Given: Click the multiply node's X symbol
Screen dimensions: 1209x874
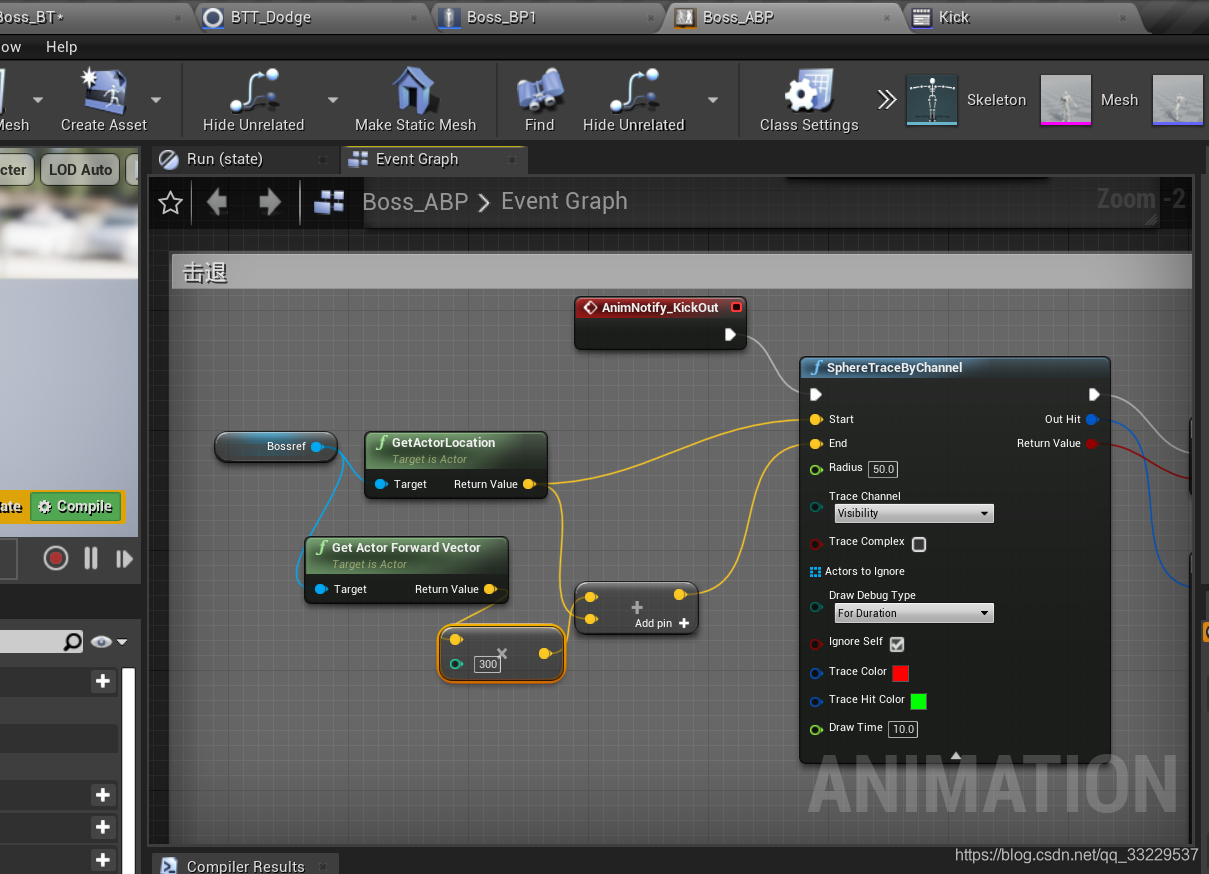Looking at the screenshot, I should [x=502, y=653].
